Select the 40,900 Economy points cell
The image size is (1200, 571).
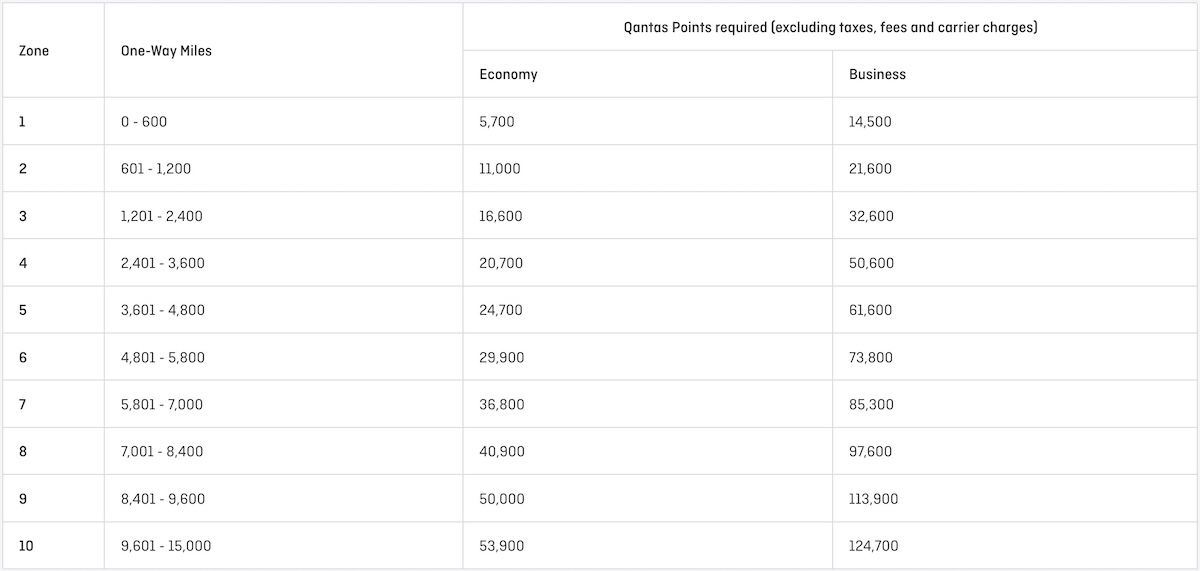(x=502, y=452)
